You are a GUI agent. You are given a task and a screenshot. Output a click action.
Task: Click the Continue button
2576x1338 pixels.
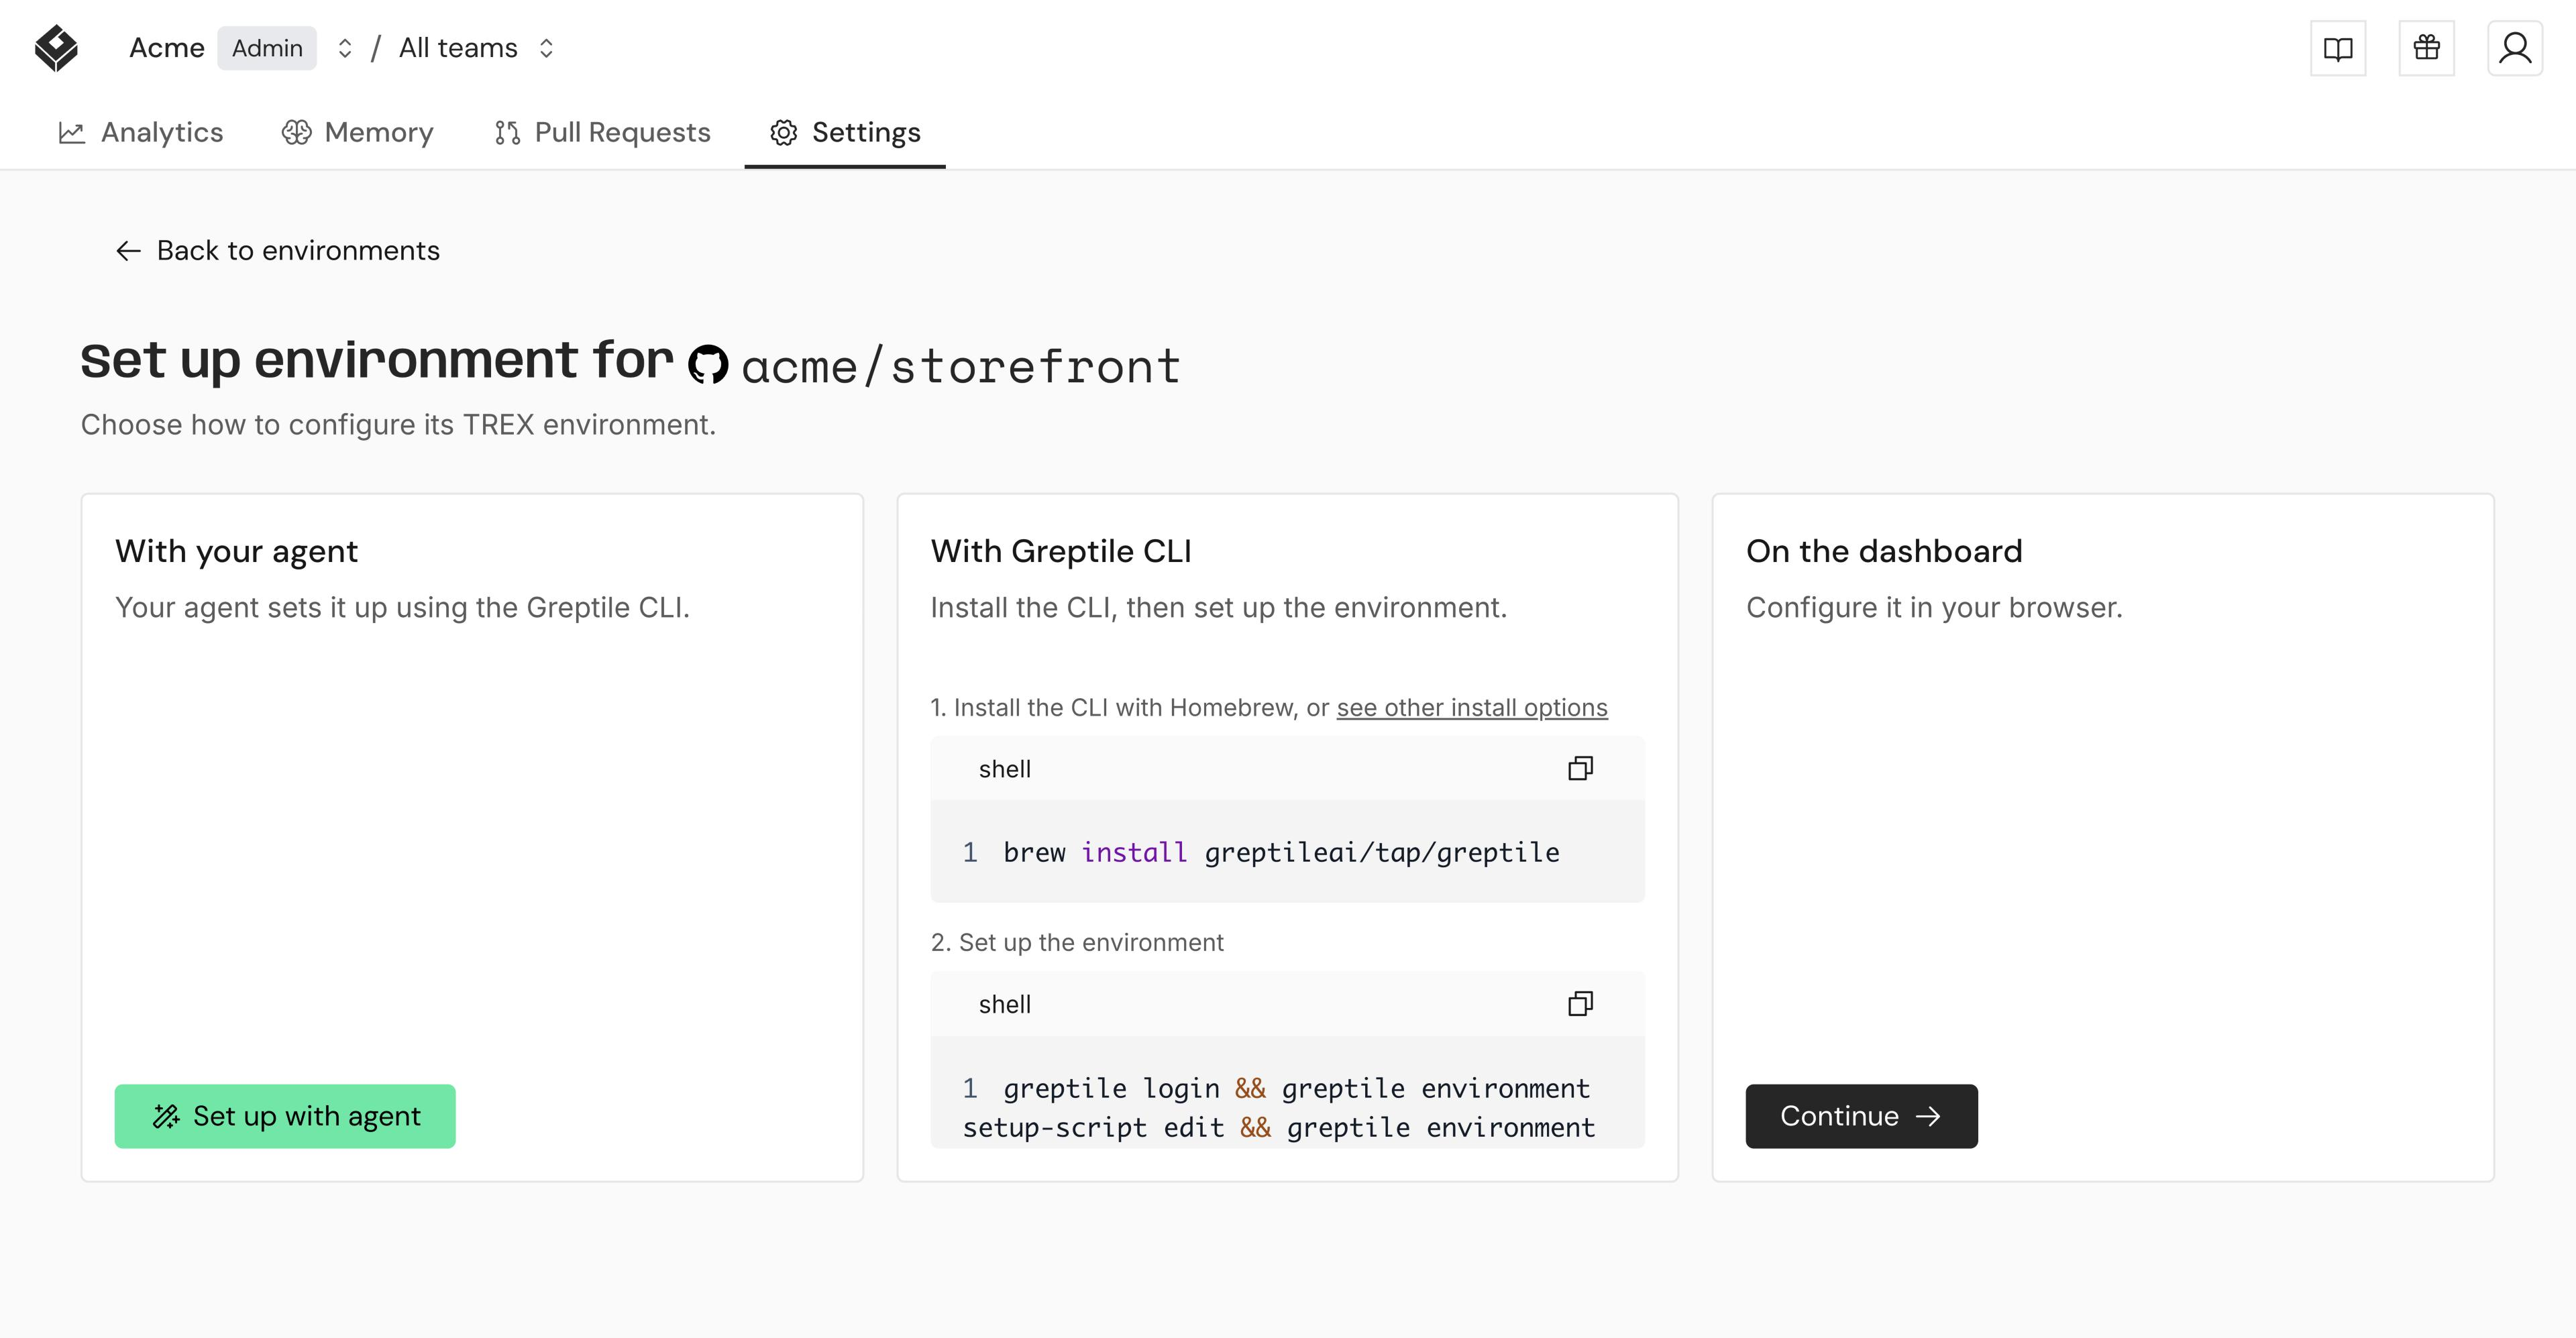(x=1861, y=1116)
